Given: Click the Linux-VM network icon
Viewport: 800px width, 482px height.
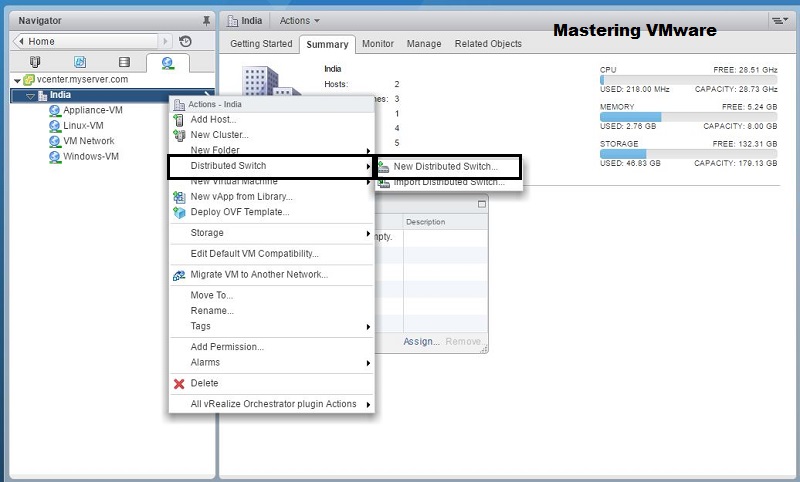Looking at the screenshot, I should 55,126.
